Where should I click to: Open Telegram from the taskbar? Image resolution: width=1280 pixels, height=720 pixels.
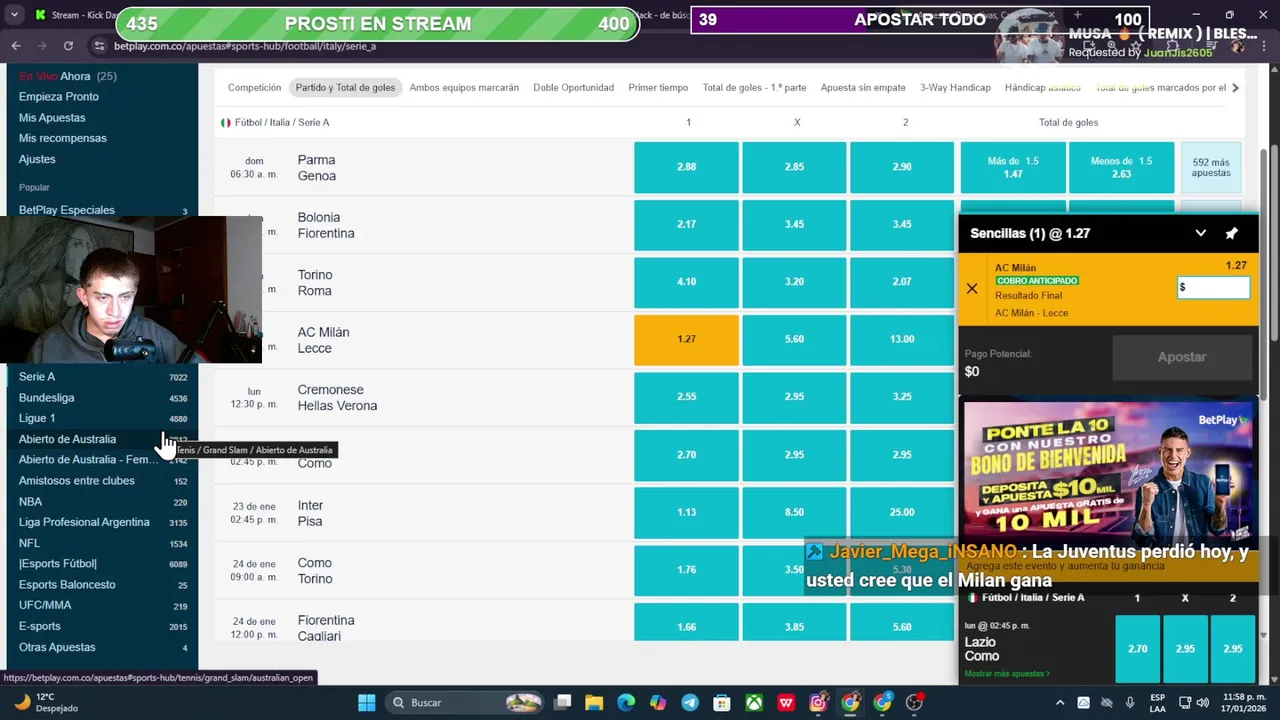(x=690, y=702)
